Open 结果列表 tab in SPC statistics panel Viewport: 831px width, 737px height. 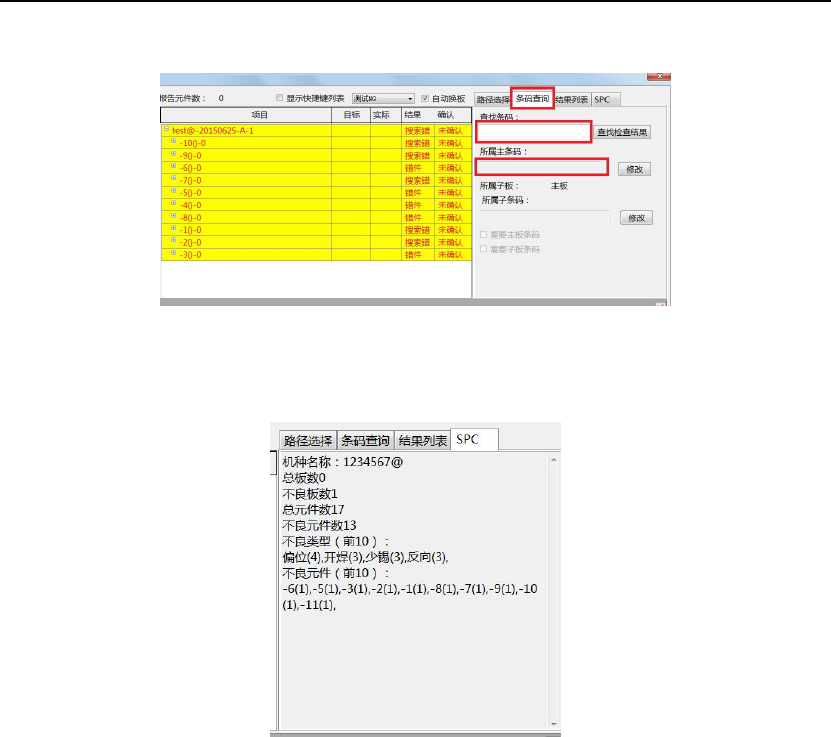click(422, 440)
